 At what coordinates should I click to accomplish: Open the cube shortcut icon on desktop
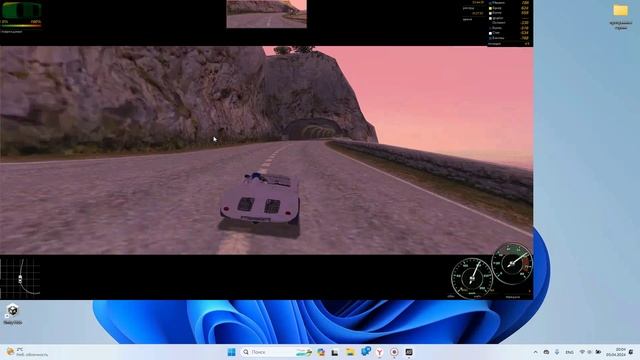tap(13, 310)
